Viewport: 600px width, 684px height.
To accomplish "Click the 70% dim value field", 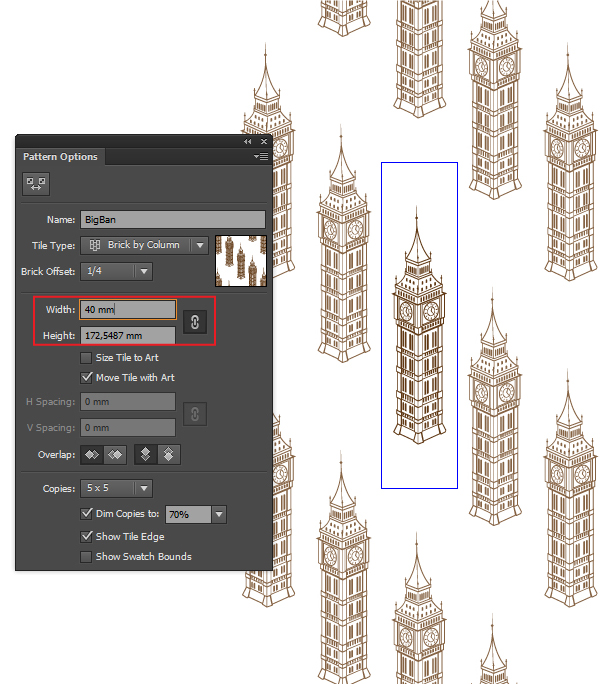I will tap(188, 515).
